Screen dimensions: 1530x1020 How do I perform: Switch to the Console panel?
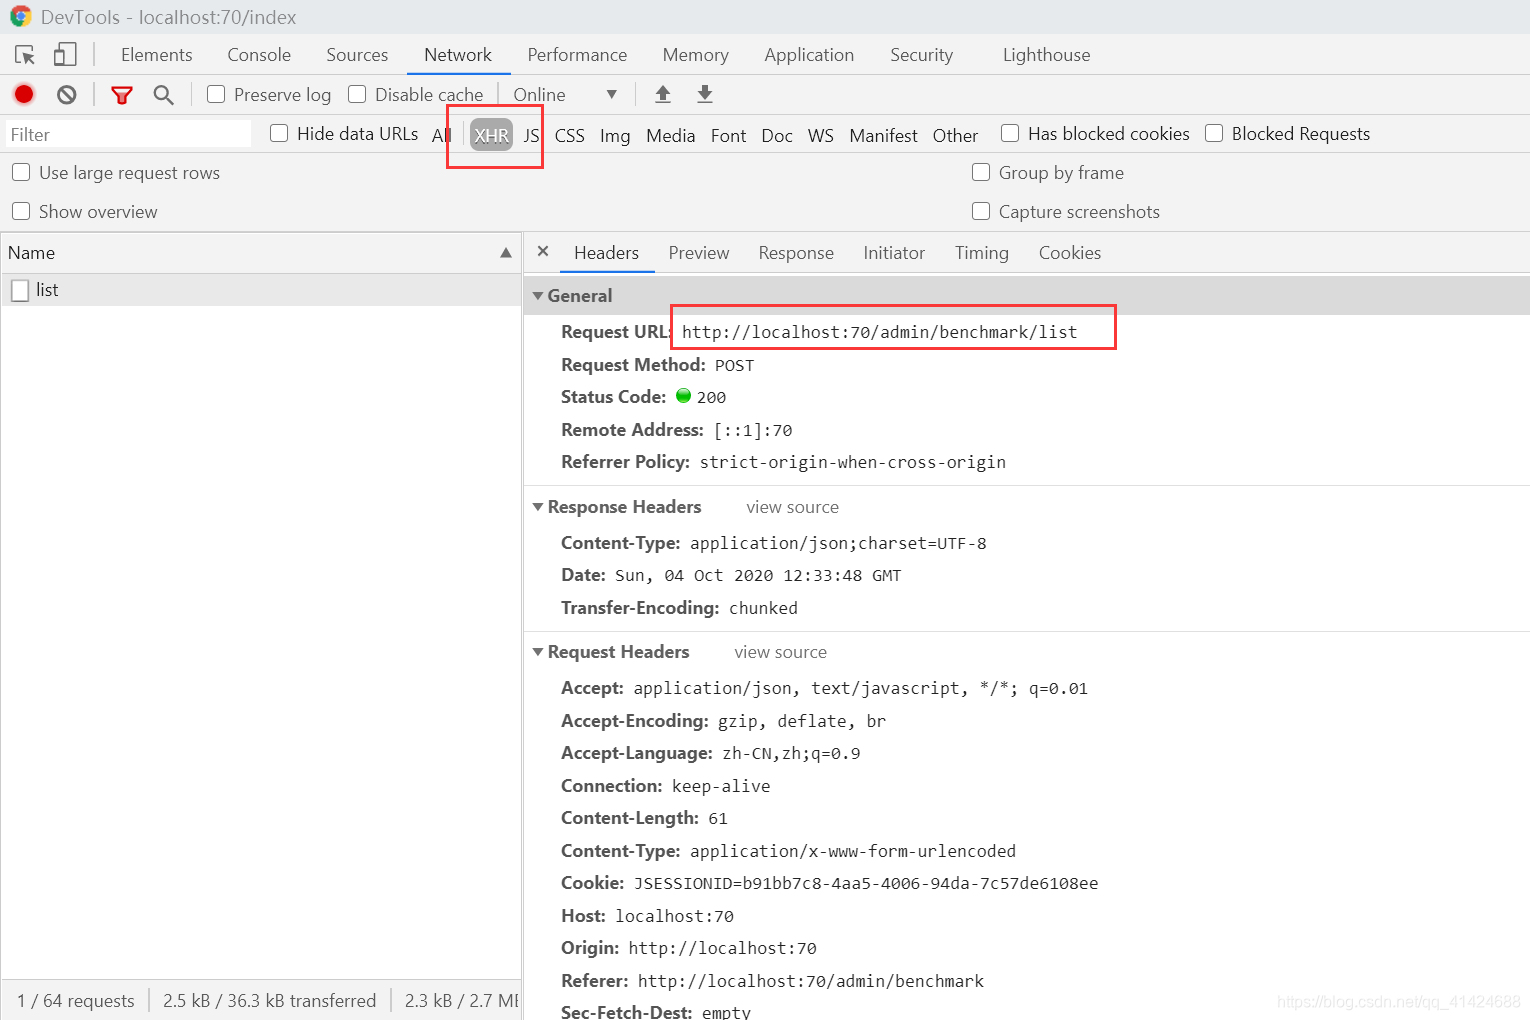pyautogui.click(x=259, y=55)
